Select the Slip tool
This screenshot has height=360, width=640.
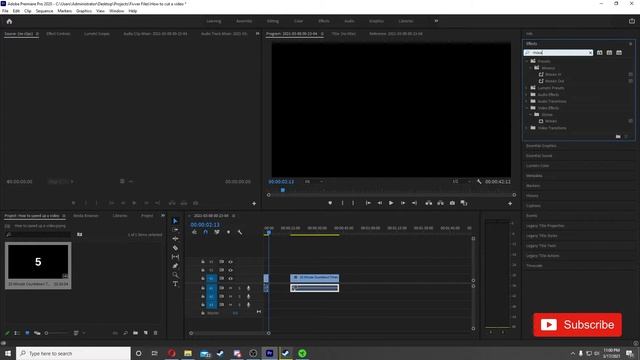[x=176, y=257]
